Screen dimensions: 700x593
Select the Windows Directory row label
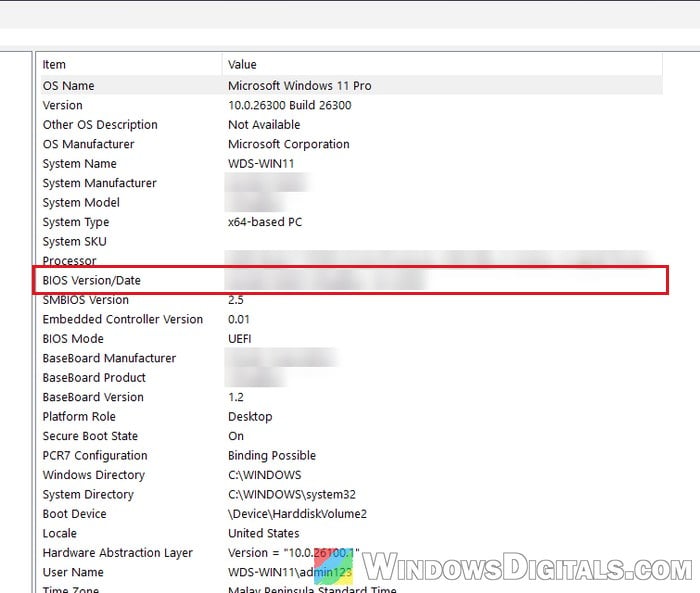[94, 476]
